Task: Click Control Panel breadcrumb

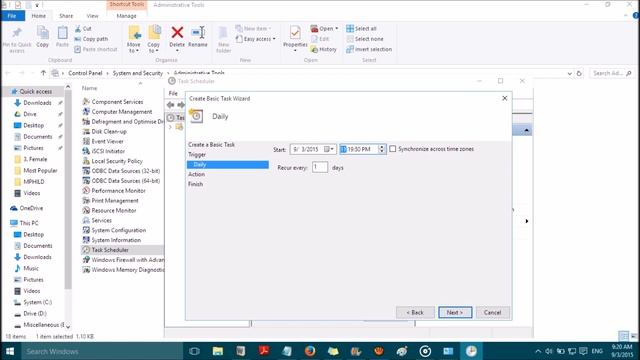Action: [85, 73]
